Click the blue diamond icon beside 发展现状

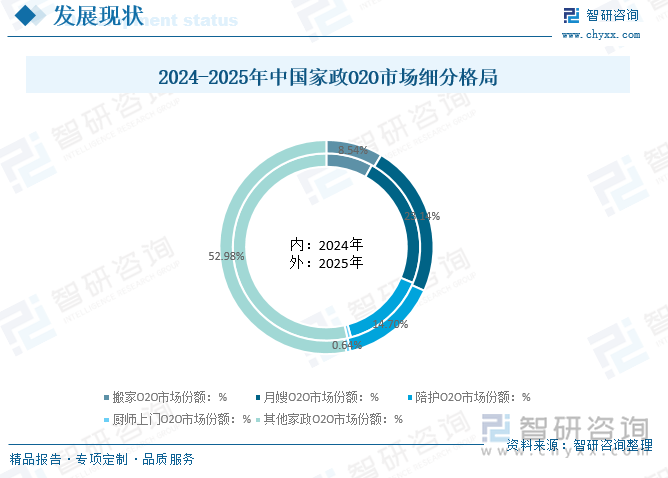point(25,15)
